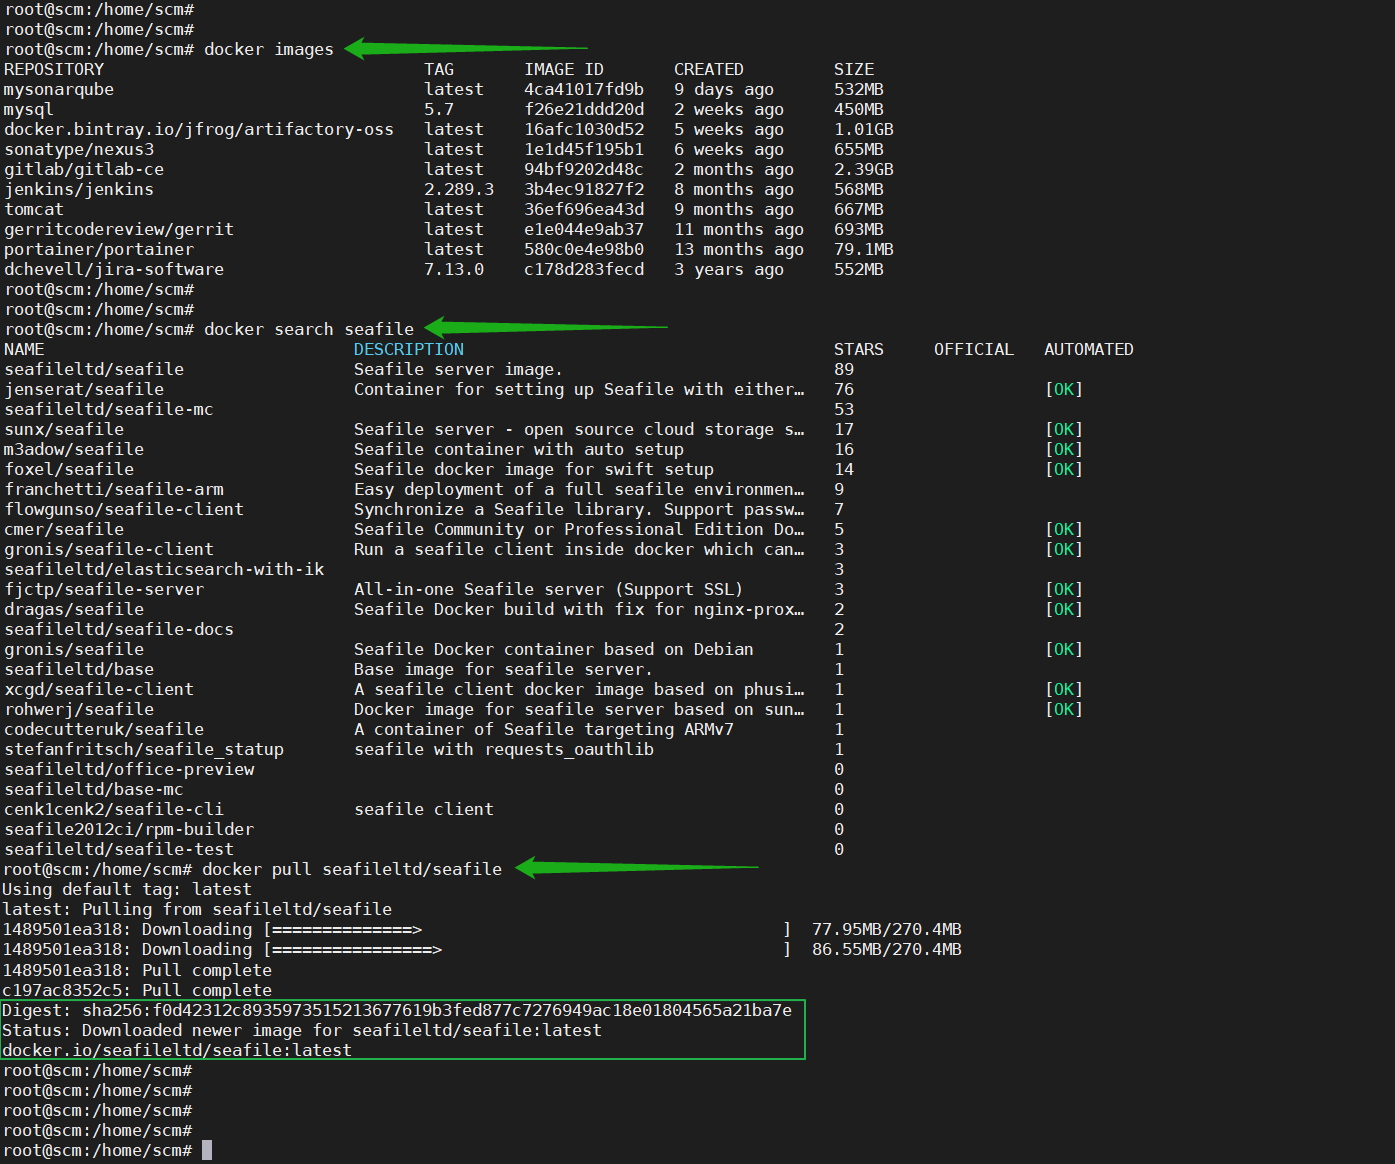Select jira tag 7.13.0
Viewport: 1395px width, 1164px height.
point(454,269)
